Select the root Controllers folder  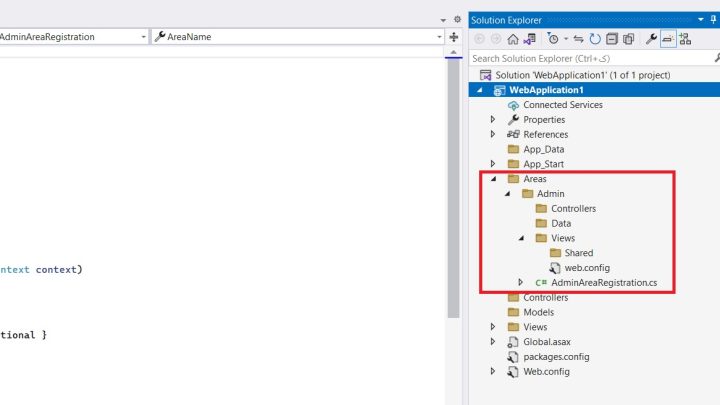(x=546, y=298)
